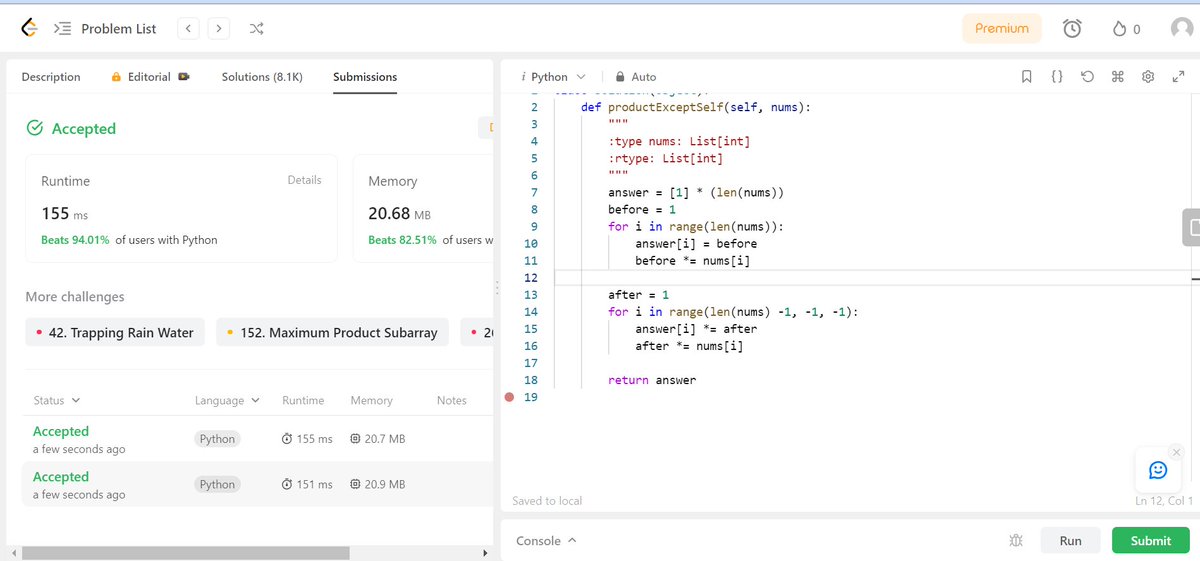Open the side panel handle at right edge
1200x561 pixels.
click(x=1191, y=227)
